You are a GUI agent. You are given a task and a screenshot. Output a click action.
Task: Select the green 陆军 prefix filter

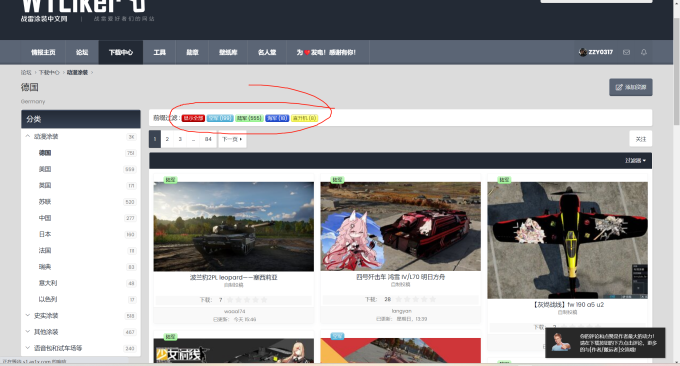pyautogui.click(x=249, y=118)
